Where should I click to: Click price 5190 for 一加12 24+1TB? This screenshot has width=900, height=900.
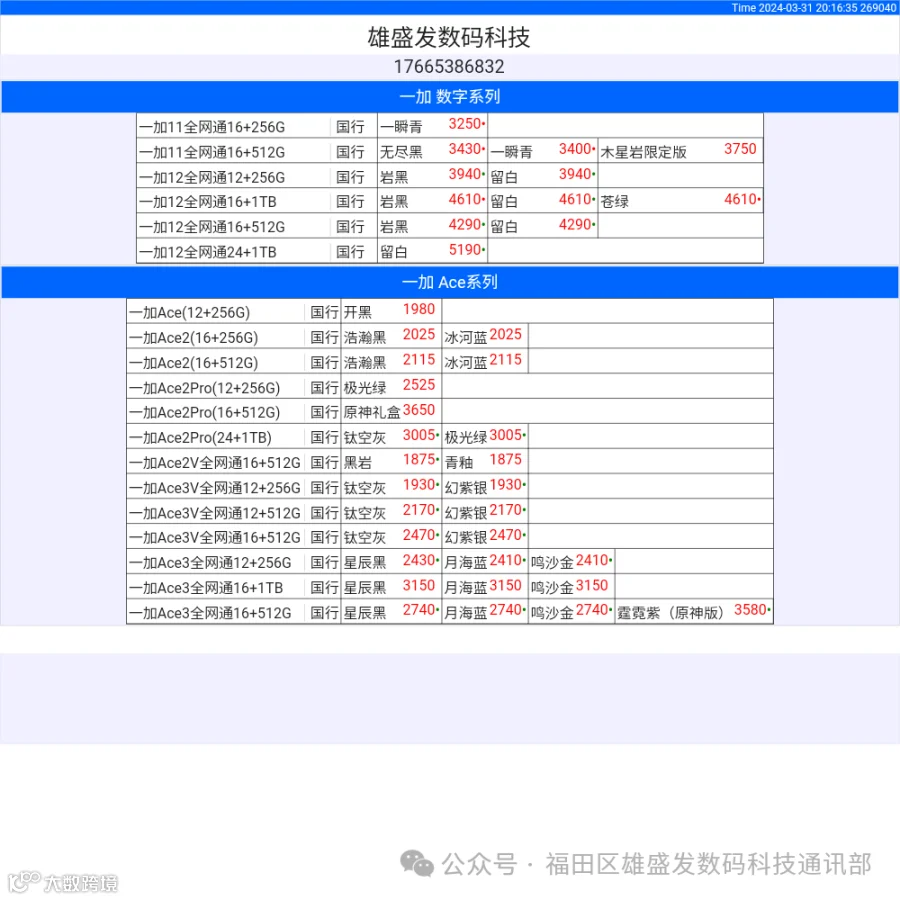(x=465, y=250)
